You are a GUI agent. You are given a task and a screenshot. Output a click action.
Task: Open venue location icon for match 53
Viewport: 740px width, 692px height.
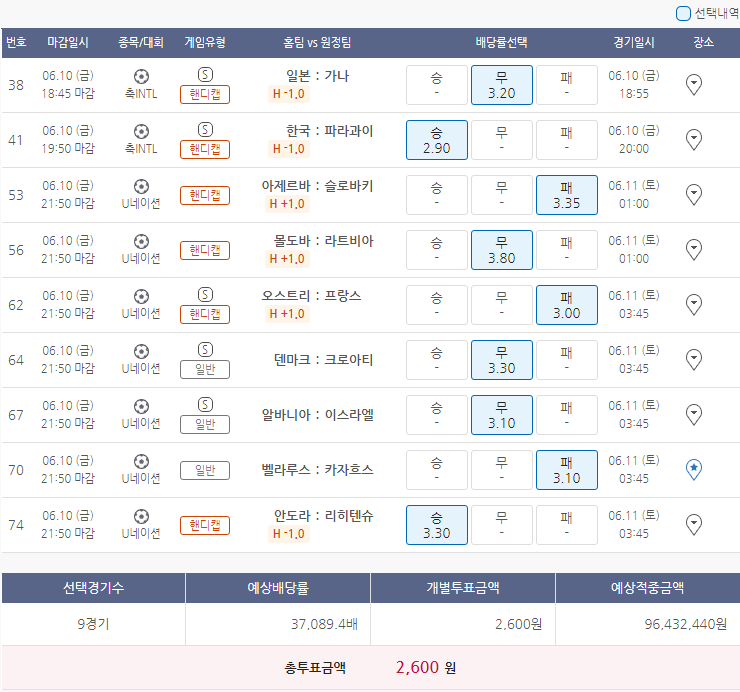(x=693, y=195)
